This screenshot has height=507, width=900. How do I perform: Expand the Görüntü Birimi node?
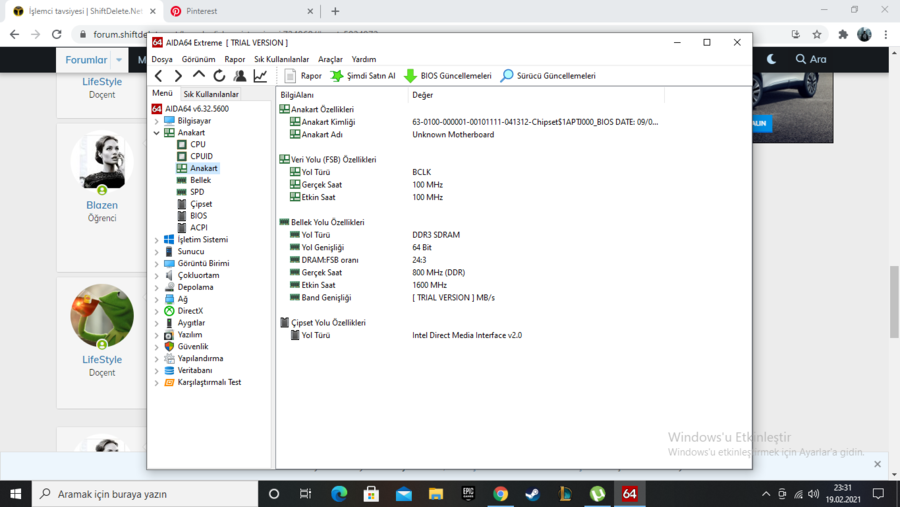pyautogui.click(x=157, y=264)
